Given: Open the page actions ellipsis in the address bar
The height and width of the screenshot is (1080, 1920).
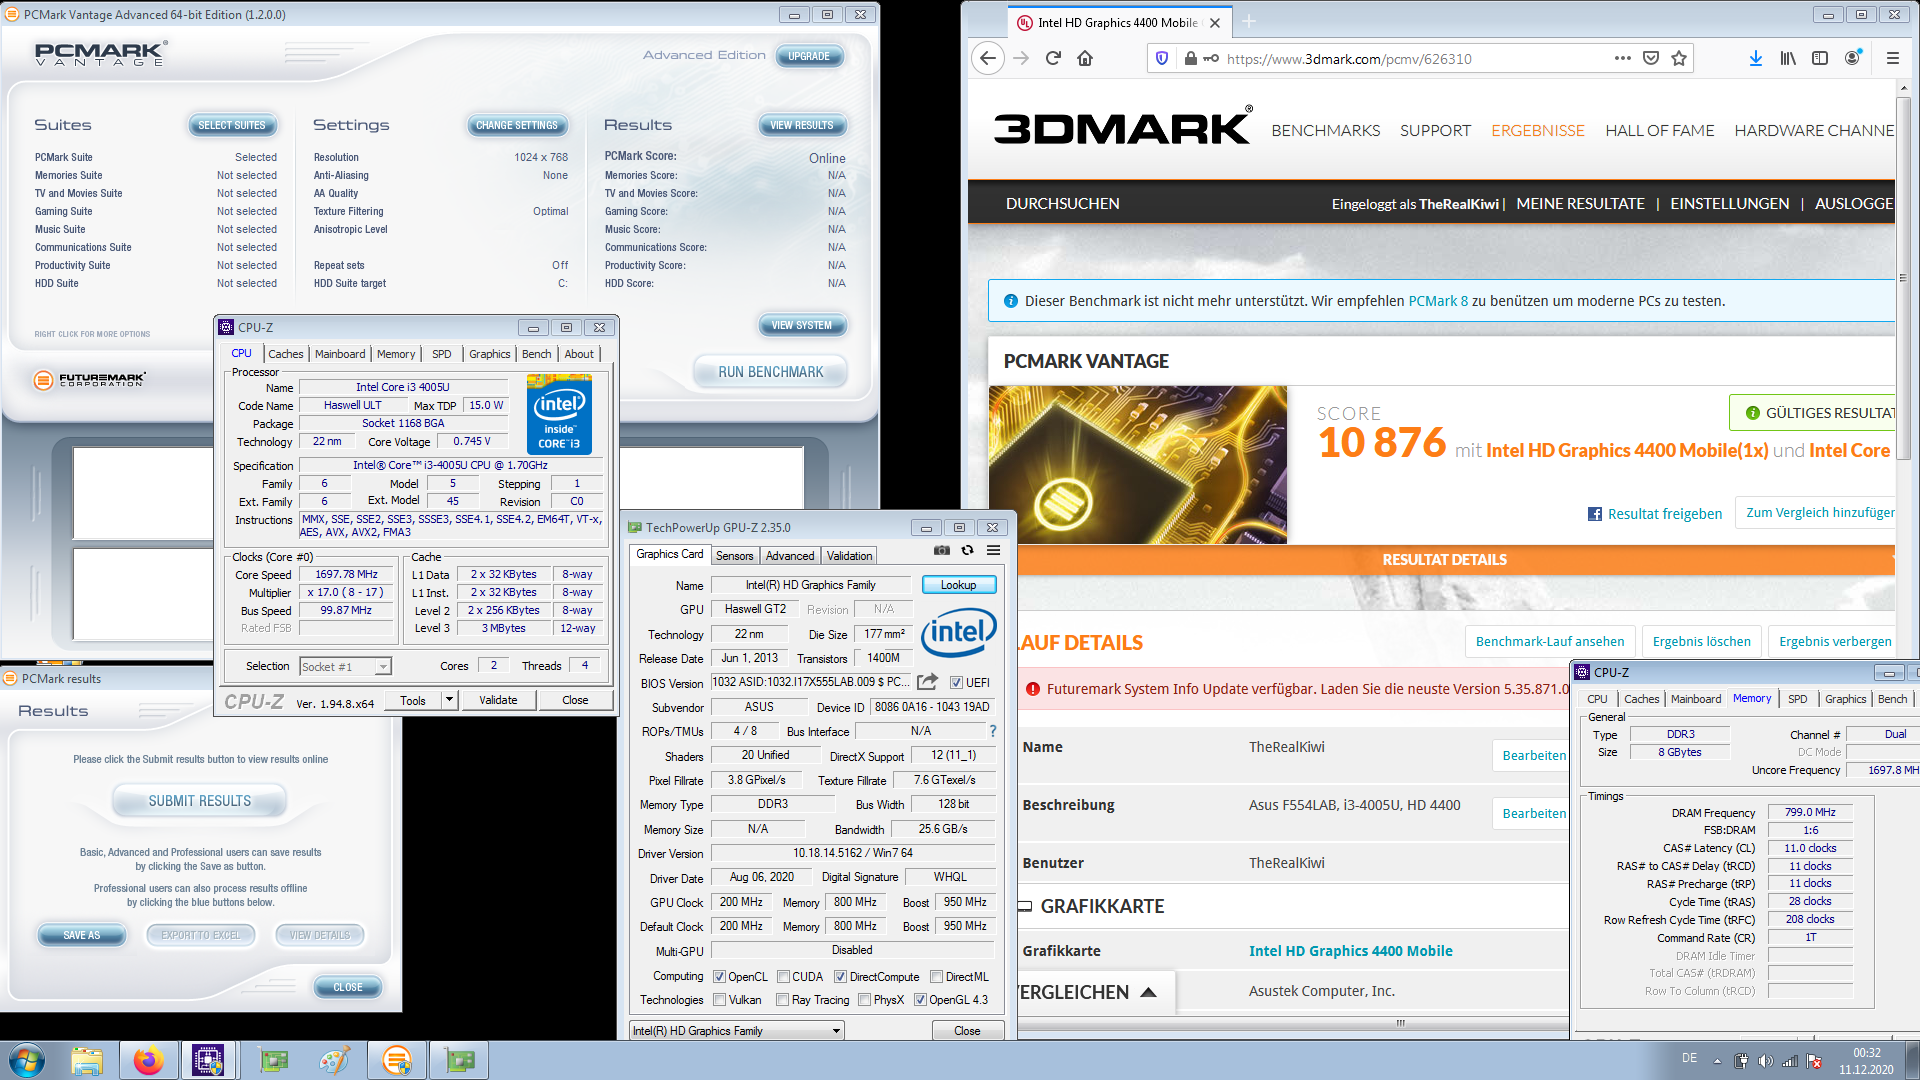Looking at the screenshot, I should coord(1622,58).
